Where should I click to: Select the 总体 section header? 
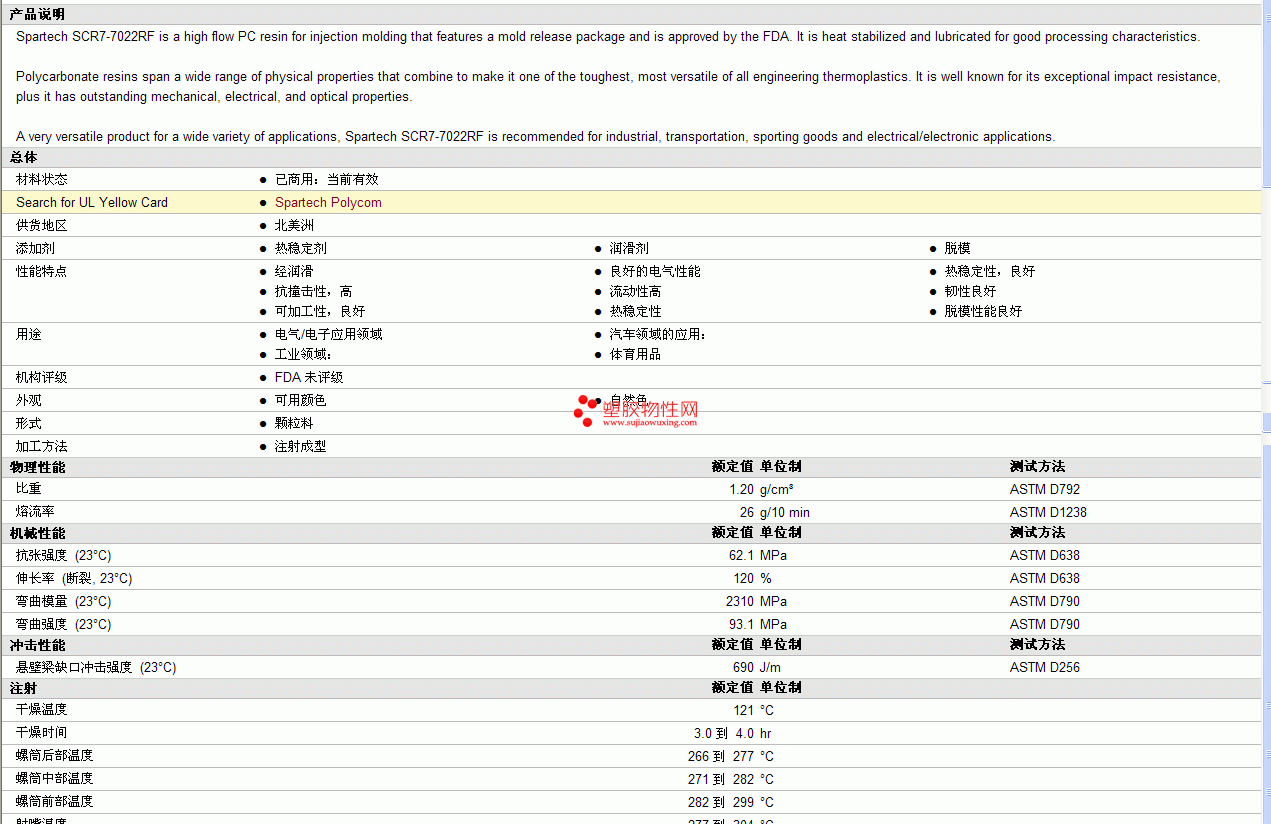point(24,157)
